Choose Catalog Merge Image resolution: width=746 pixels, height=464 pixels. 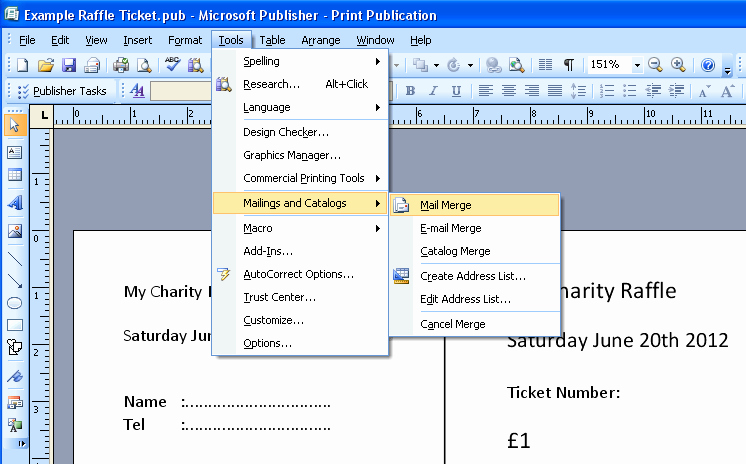coord(474,251)
